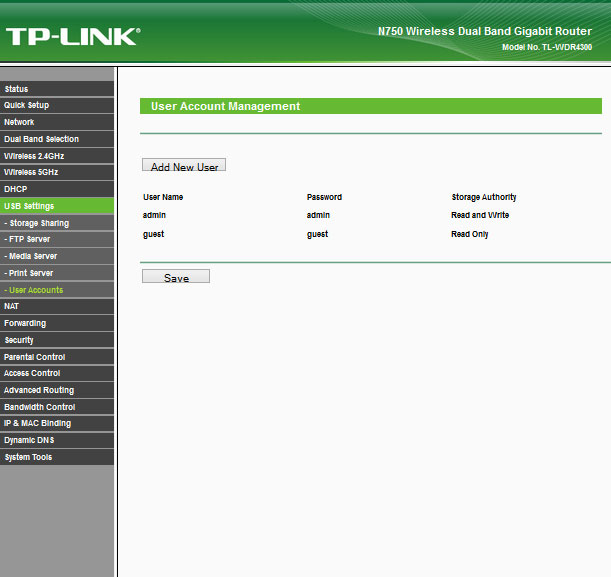Viewport: 611px width, 577px height.
Task: Click the Model No. TL-WDR4300 text
Action: [x=547, y=47]
